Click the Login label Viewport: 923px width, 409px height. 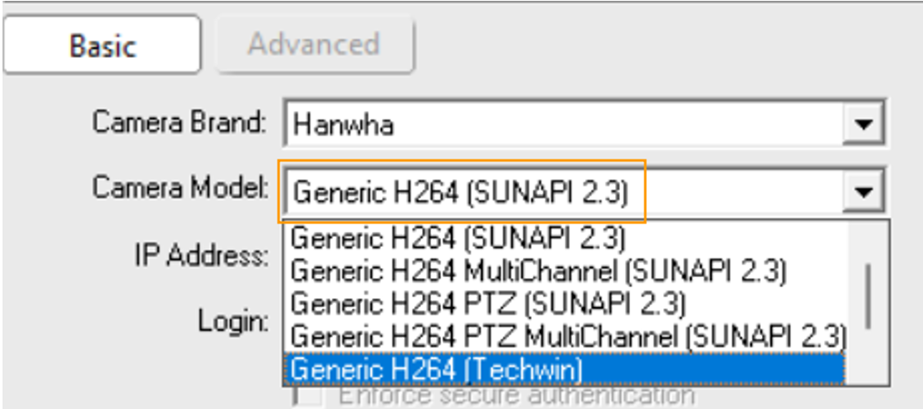pos(233,322)
